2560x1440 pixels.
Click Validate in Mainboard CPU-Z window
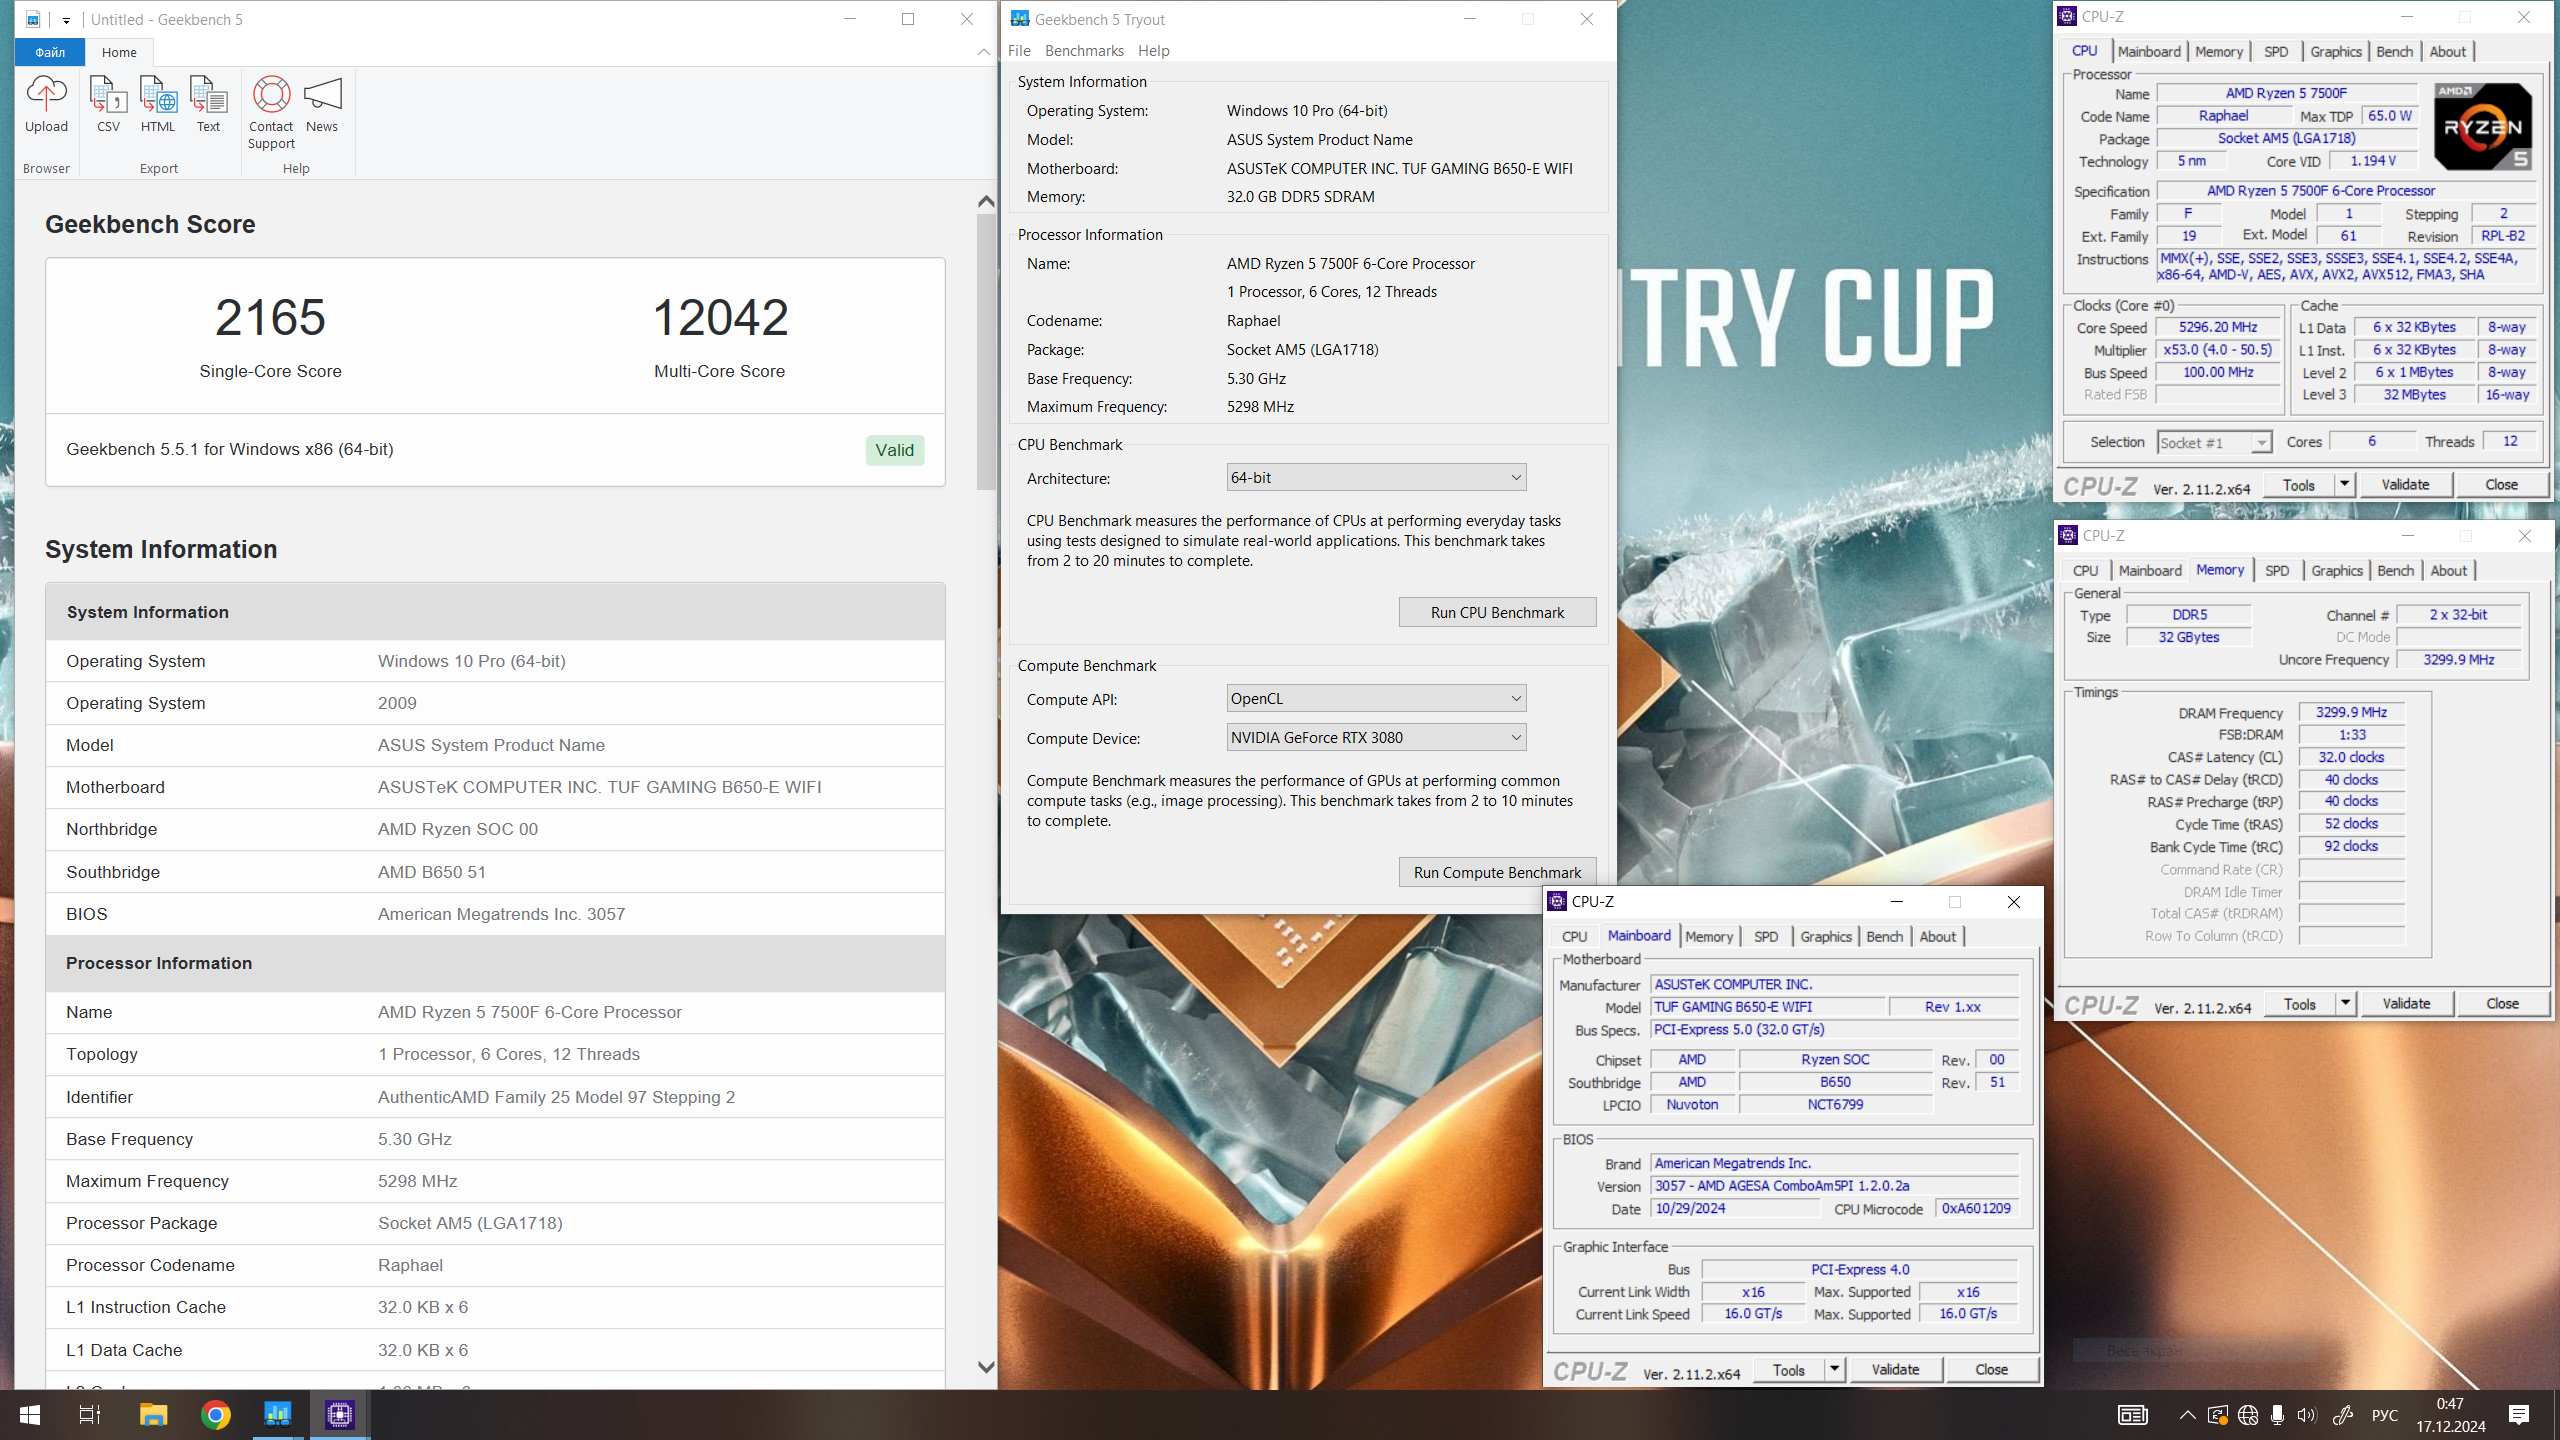tap(1895, 1369)
